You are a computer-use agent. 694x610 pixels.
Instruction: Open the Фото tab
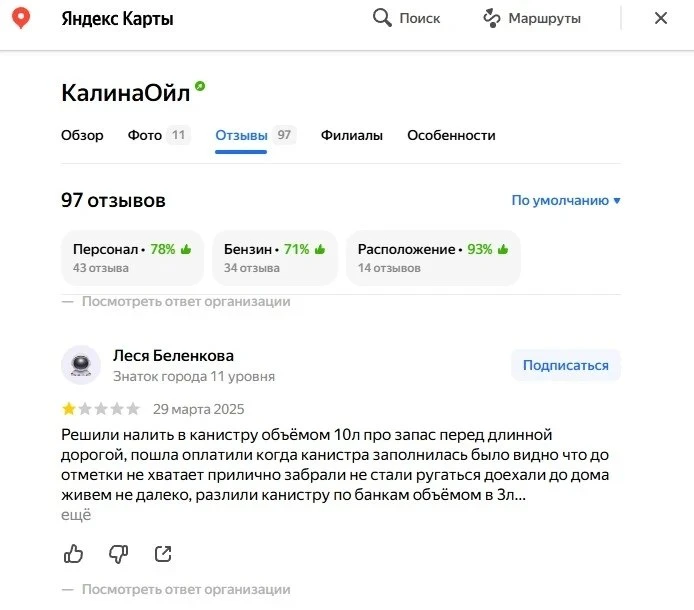145,135
